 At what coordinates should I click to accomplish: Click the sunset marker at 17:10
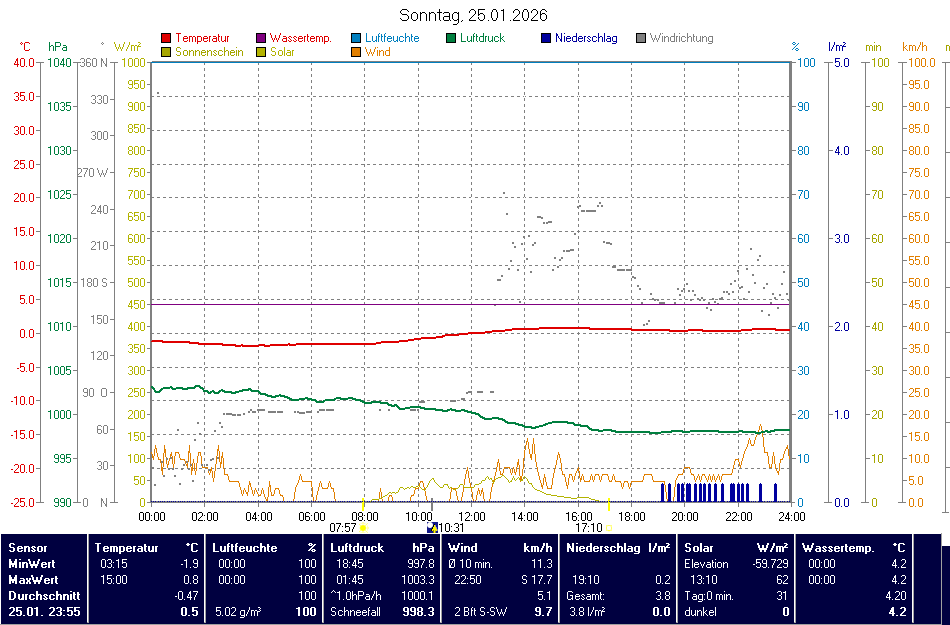point(608,527)
